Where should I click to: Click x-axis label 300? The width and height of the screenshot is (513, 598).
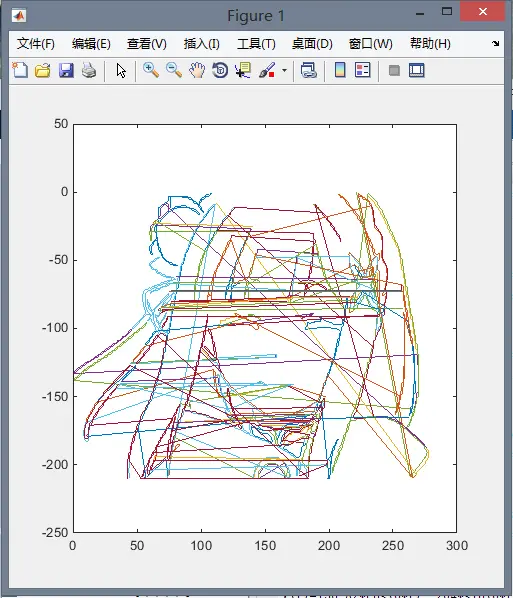coord(457,546)
